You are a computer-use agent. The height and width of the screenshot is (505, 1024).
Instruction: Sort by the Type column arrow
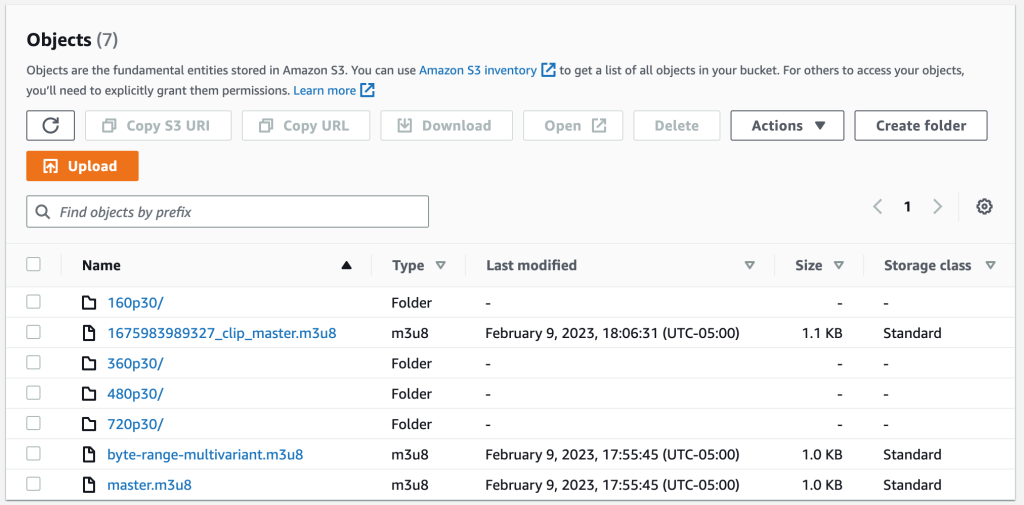pos(441,266)
